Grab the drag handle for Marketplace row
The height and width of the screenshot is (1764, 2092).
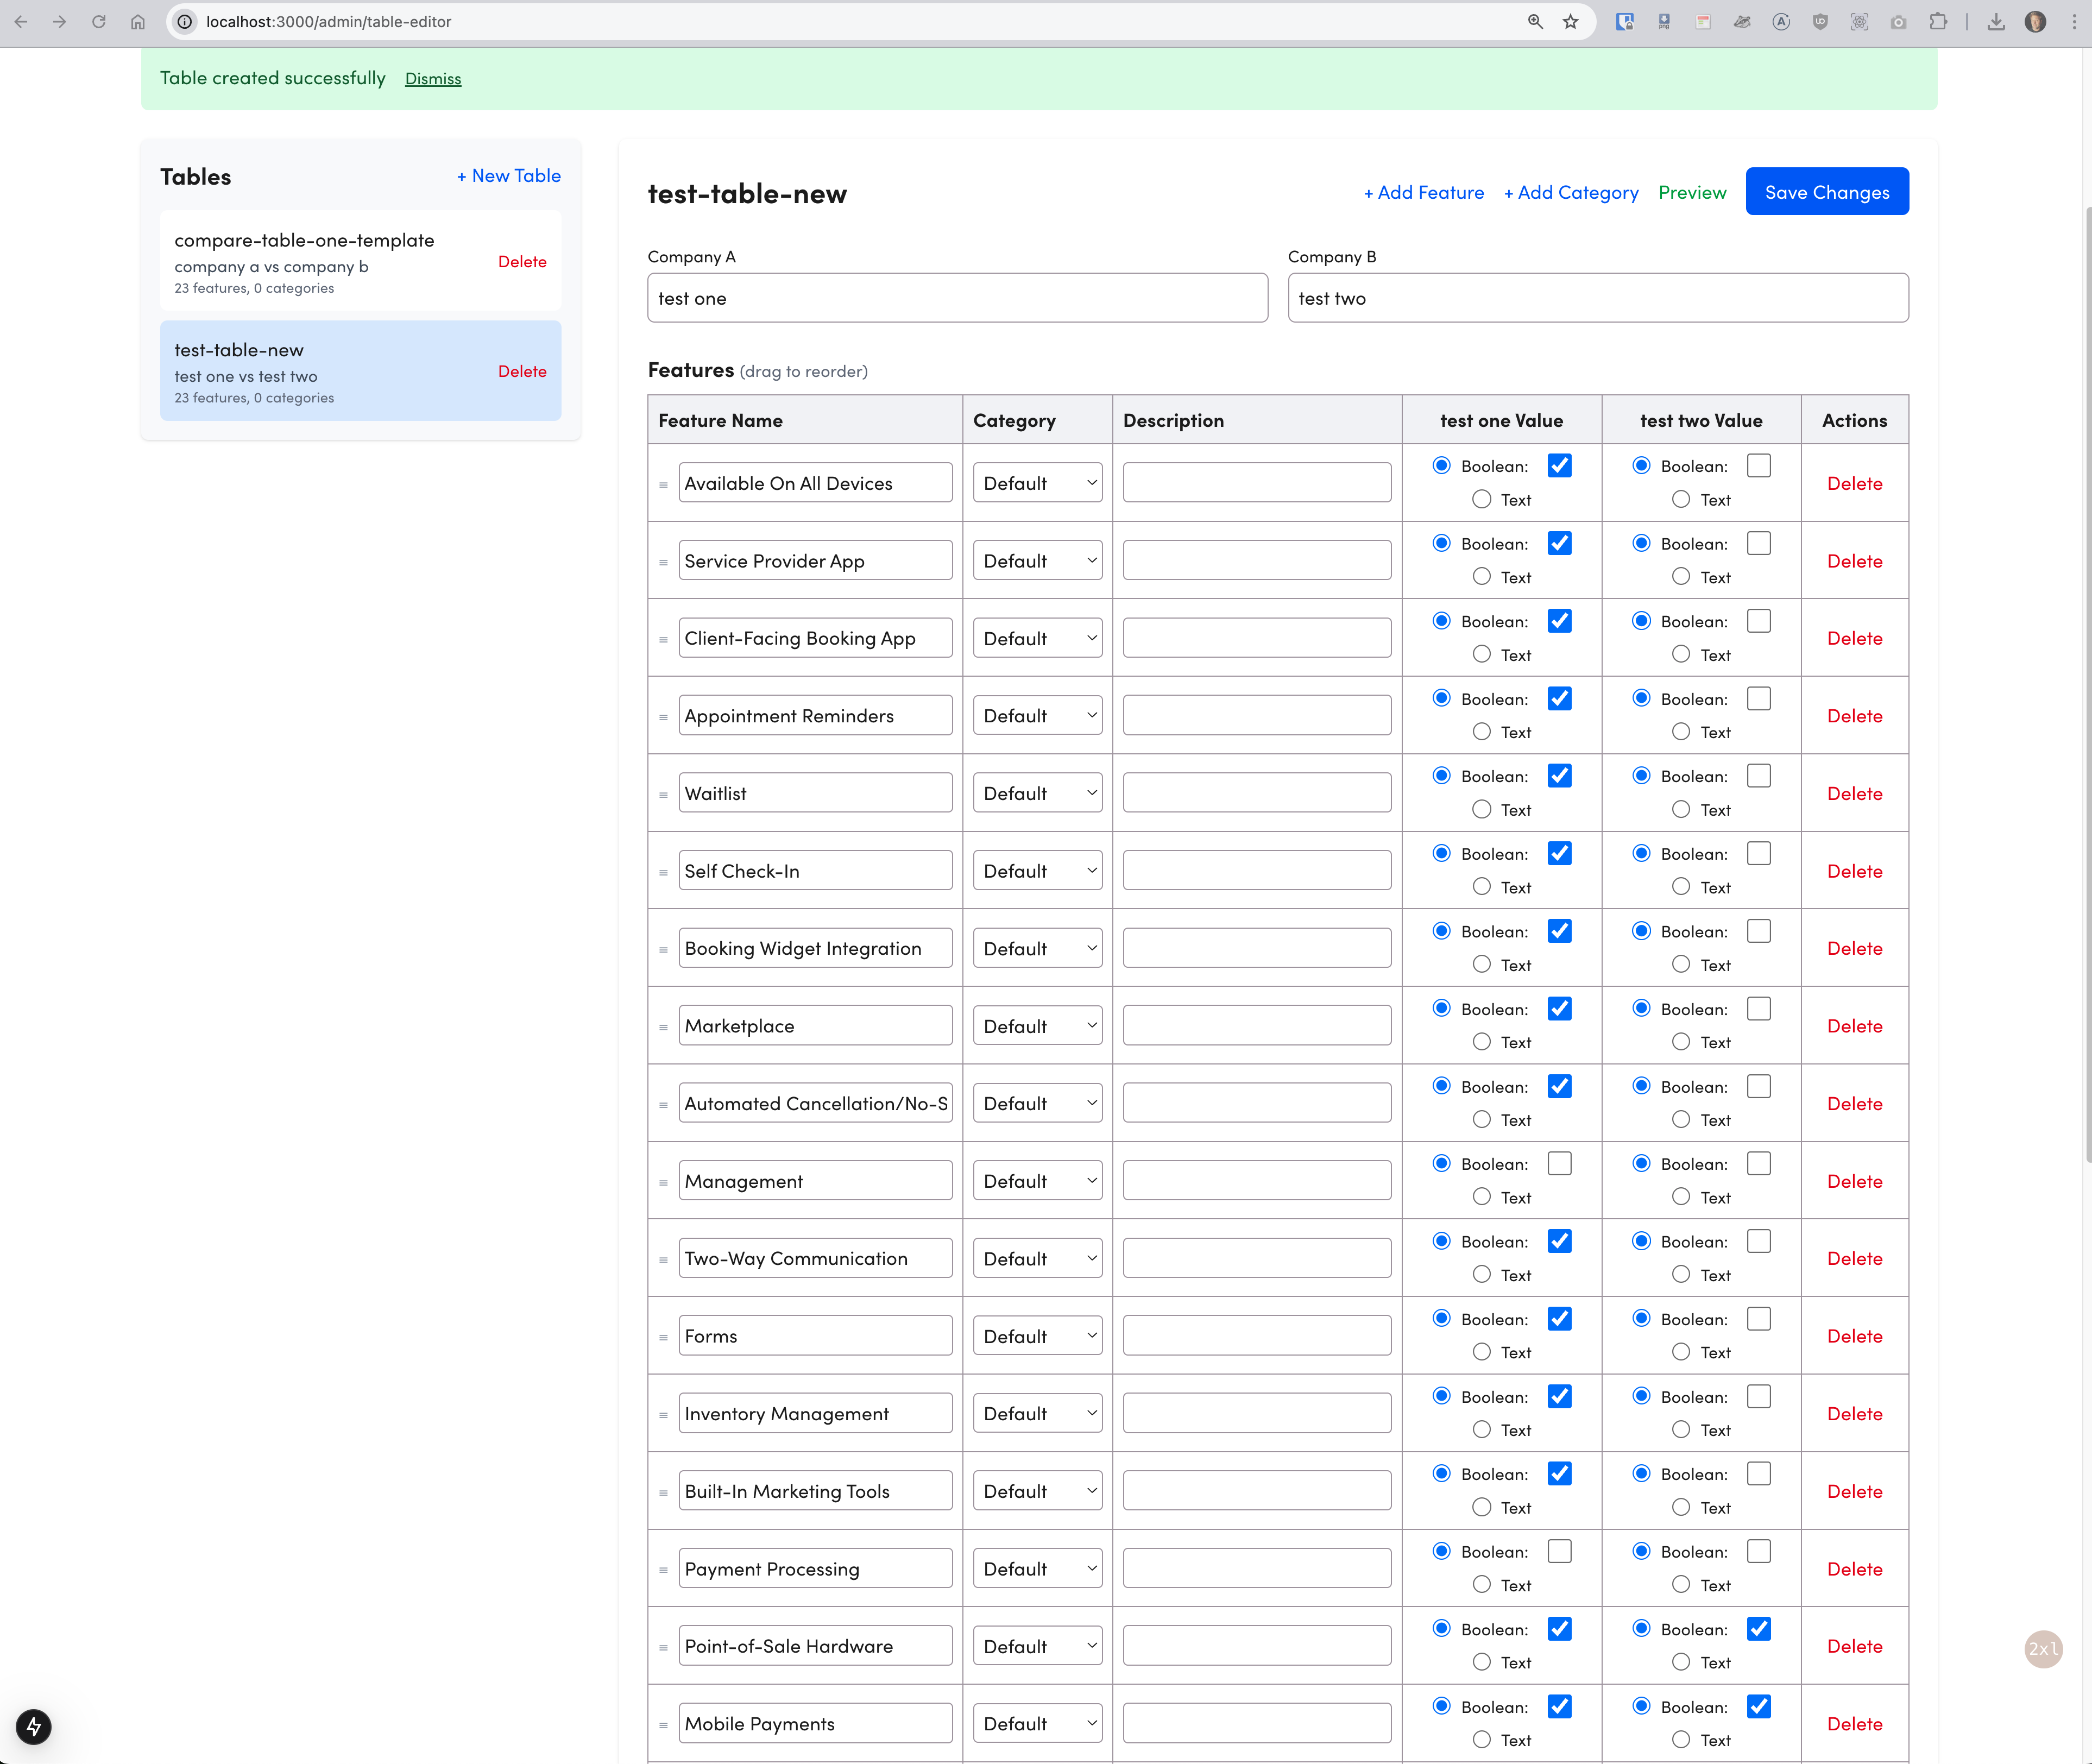click(663, 1028)
